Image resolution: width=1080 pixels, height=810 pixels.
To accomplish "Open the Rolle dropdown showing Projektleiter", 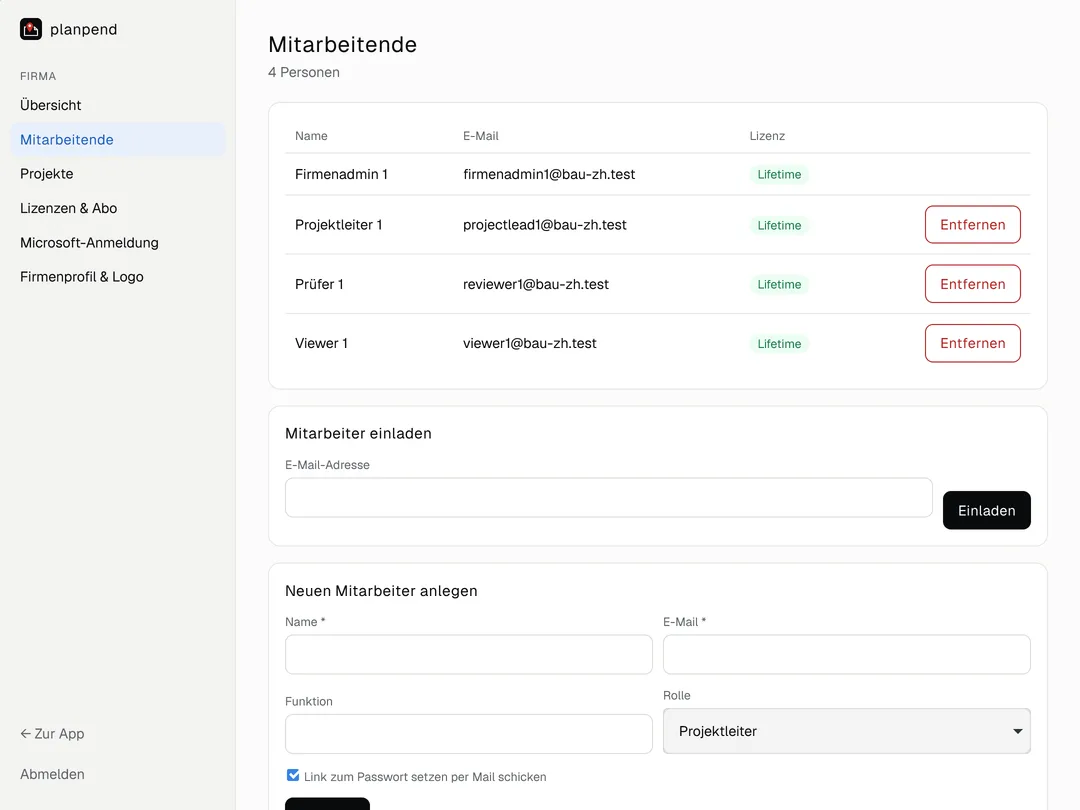I will pyautogui.click(x=847, y=731).
